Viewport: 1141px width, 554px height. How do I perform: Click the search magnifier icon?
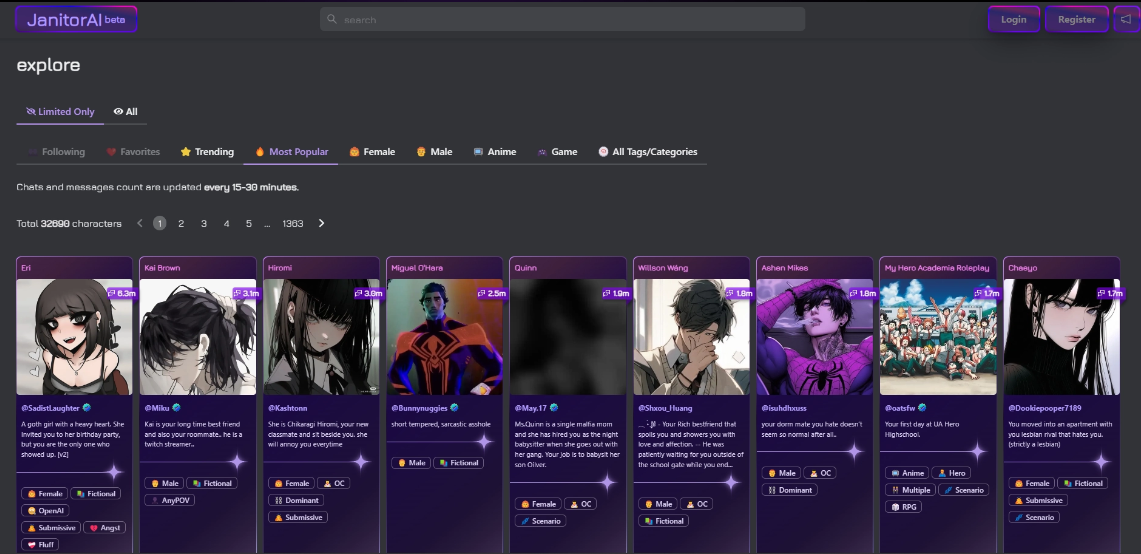tap(332, 19)
